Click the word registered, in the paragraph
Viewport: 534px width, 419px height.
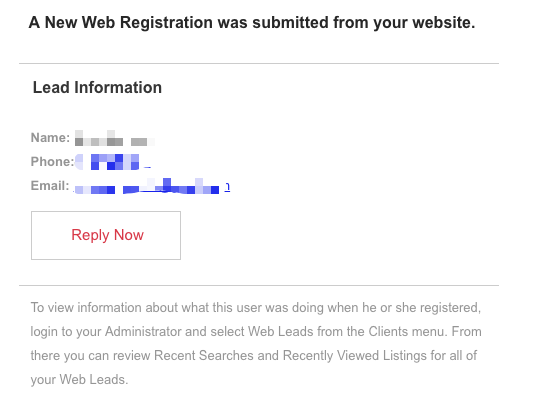pyautogui.click(x=450, y=308)
